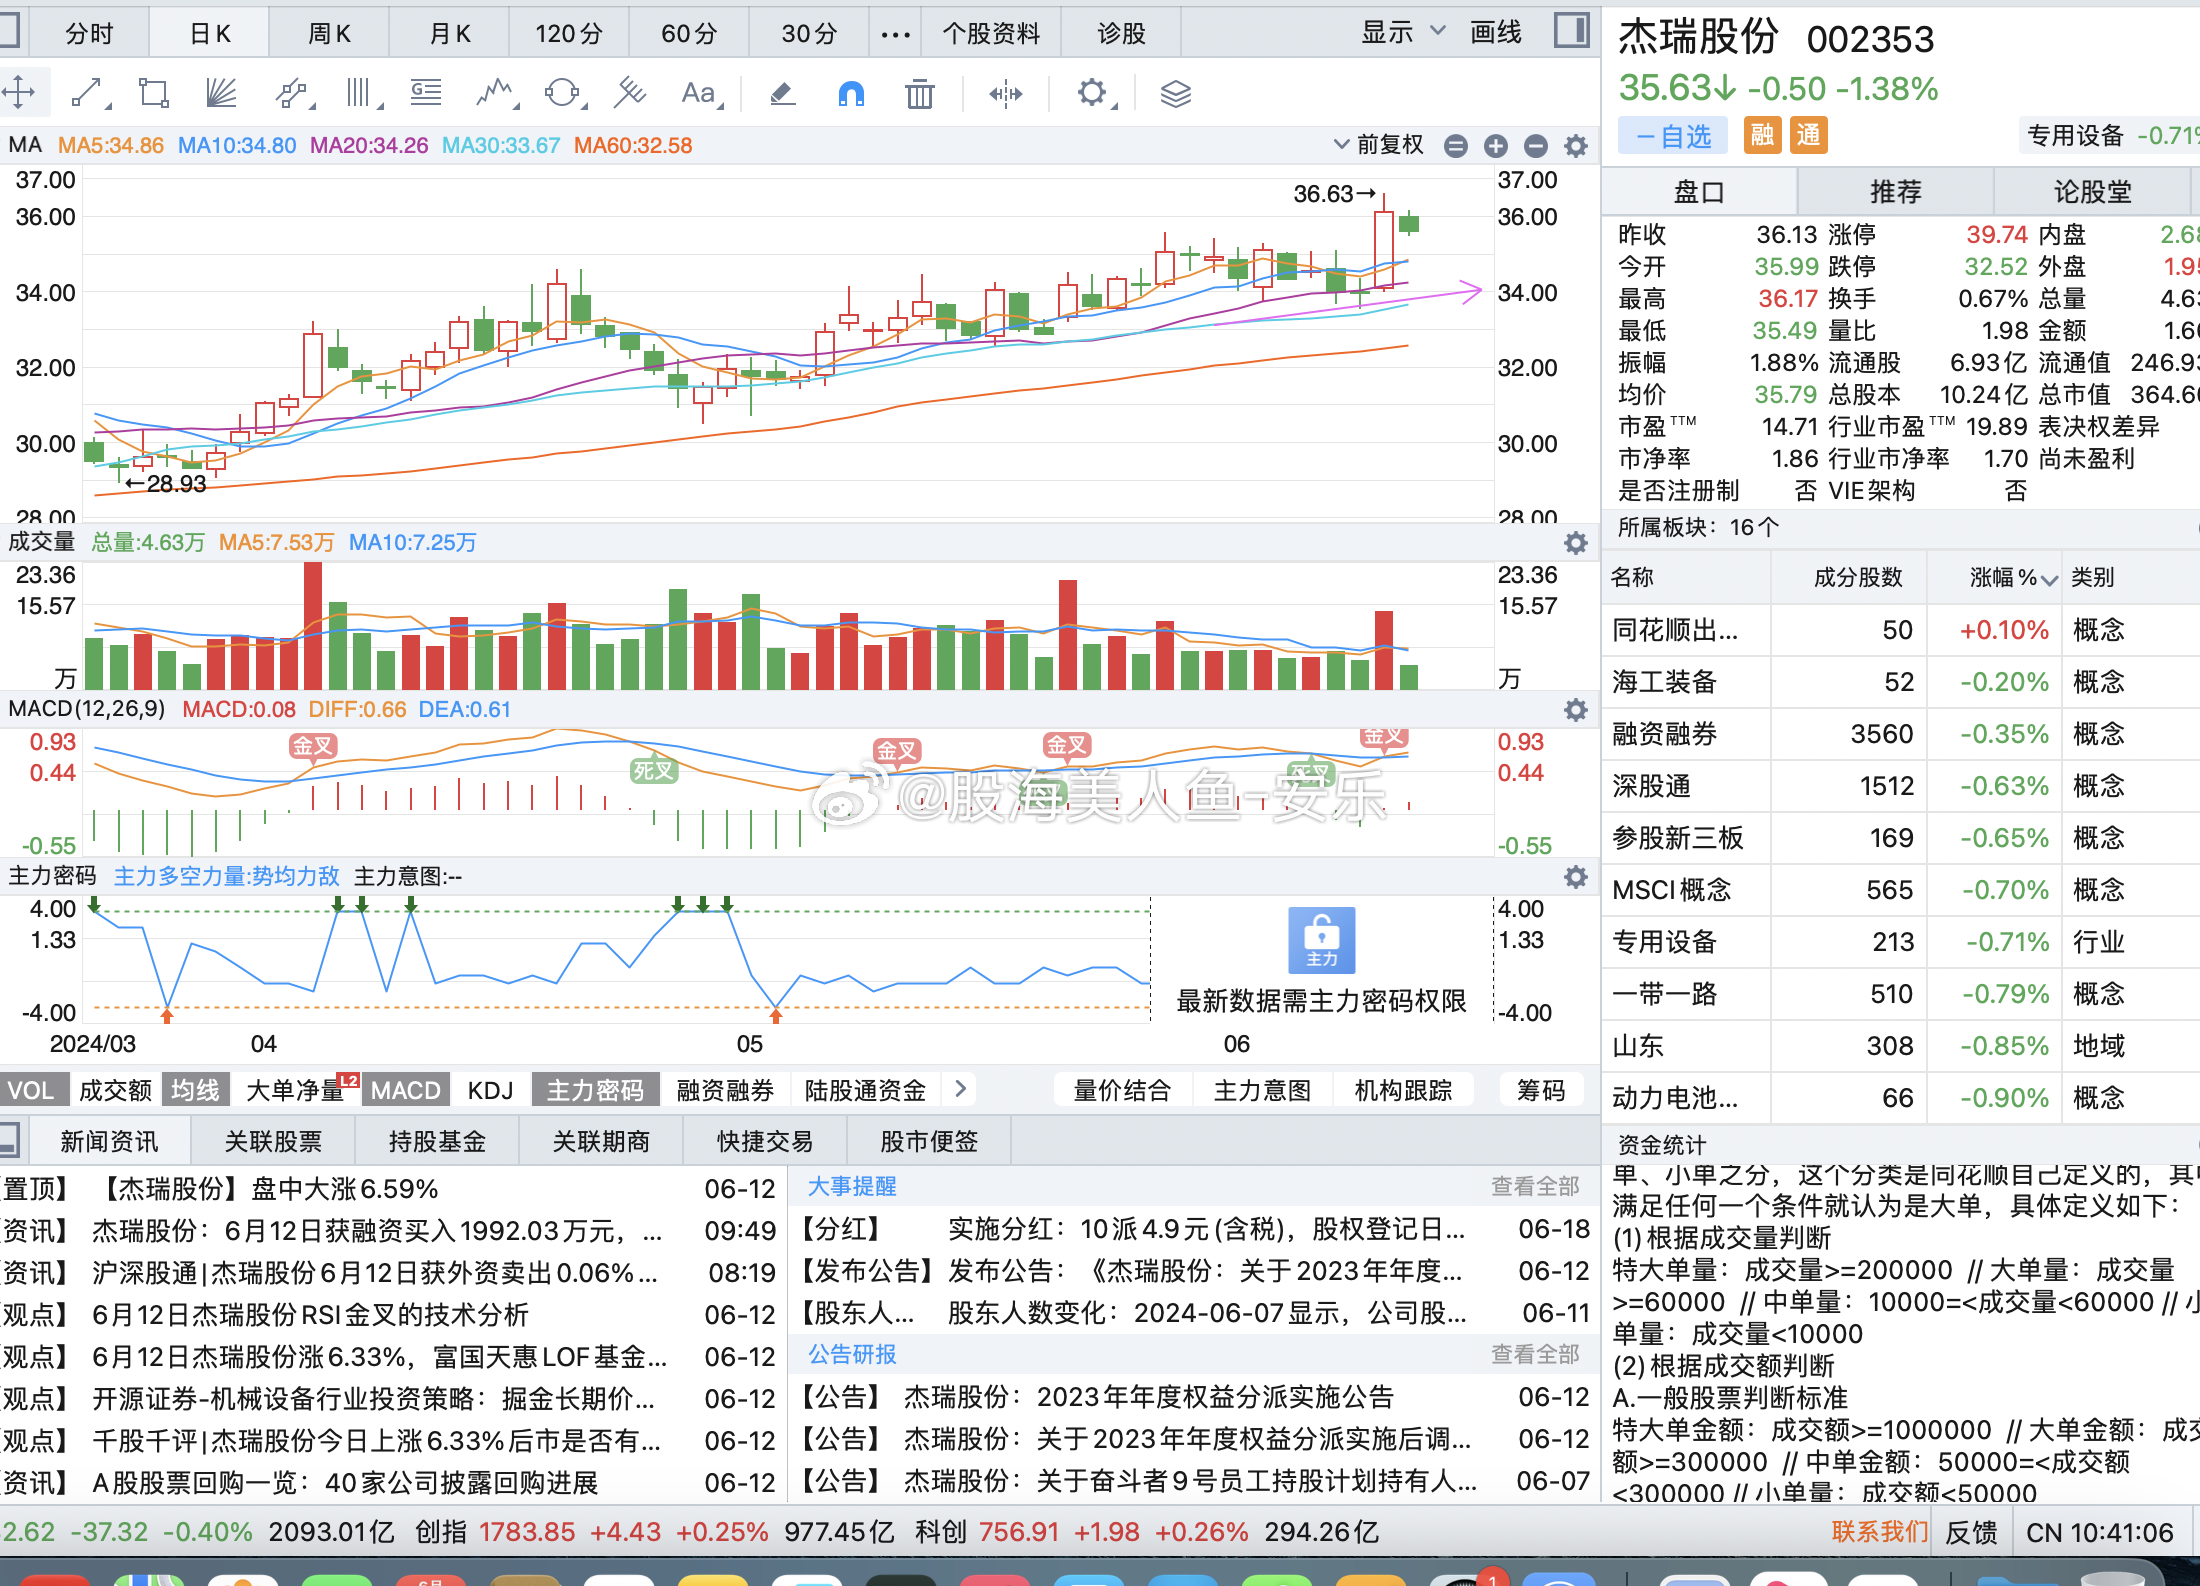Viewport: 2200px width, 1586px height.
Task: Expand more indicators with the > arrow
Action: tap(960, 1089)
